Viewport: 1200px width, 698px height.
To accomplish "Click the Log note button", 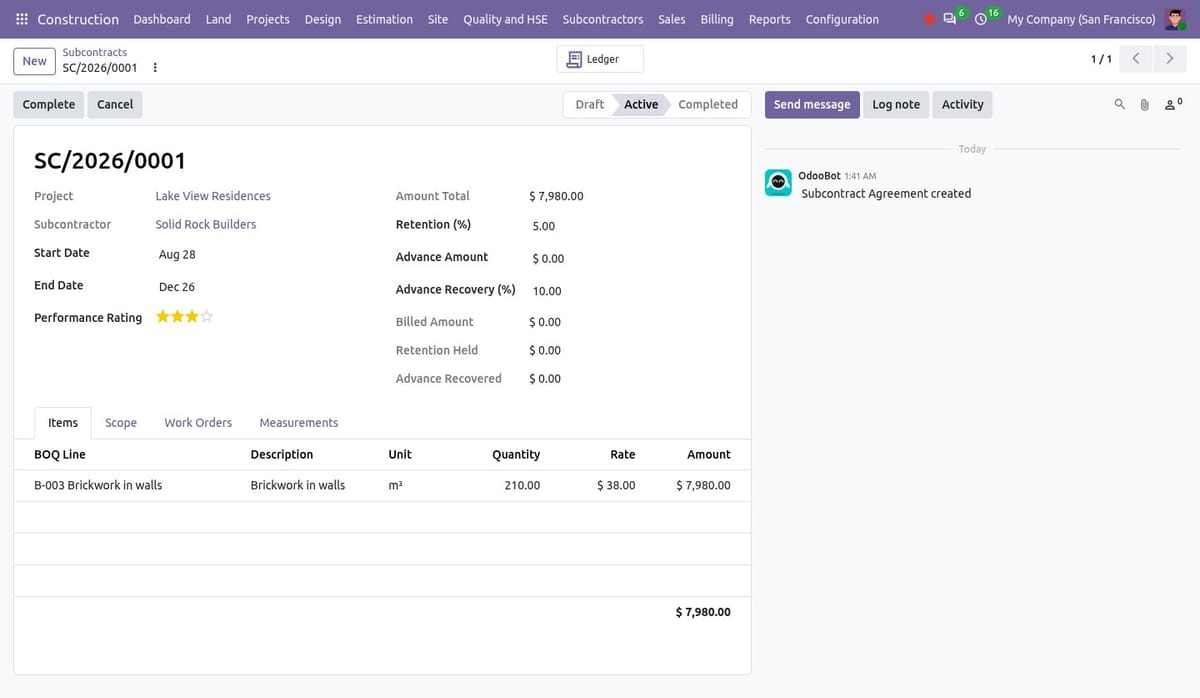I will coord(896,104).
